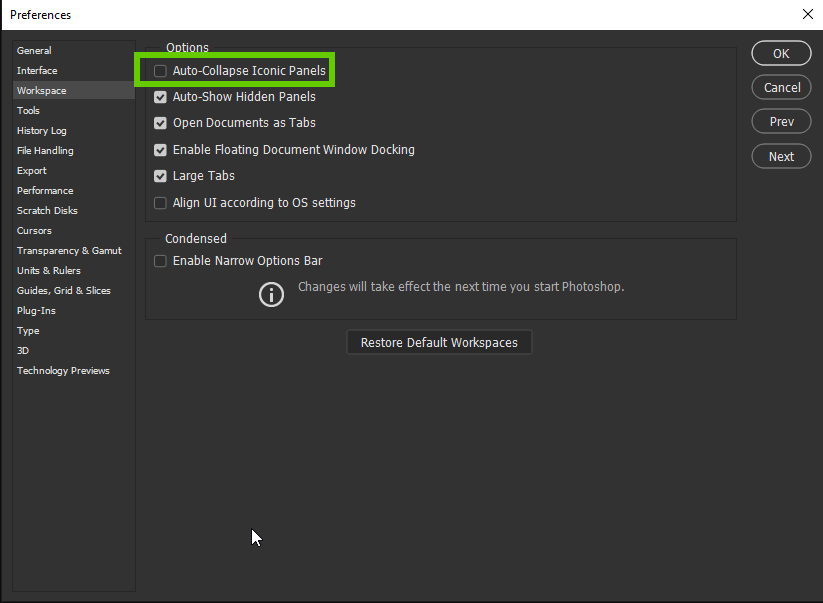The image size is (823, 603).
Task: Close the Preferences dialog with X
Action: click(x=808, y=14)
